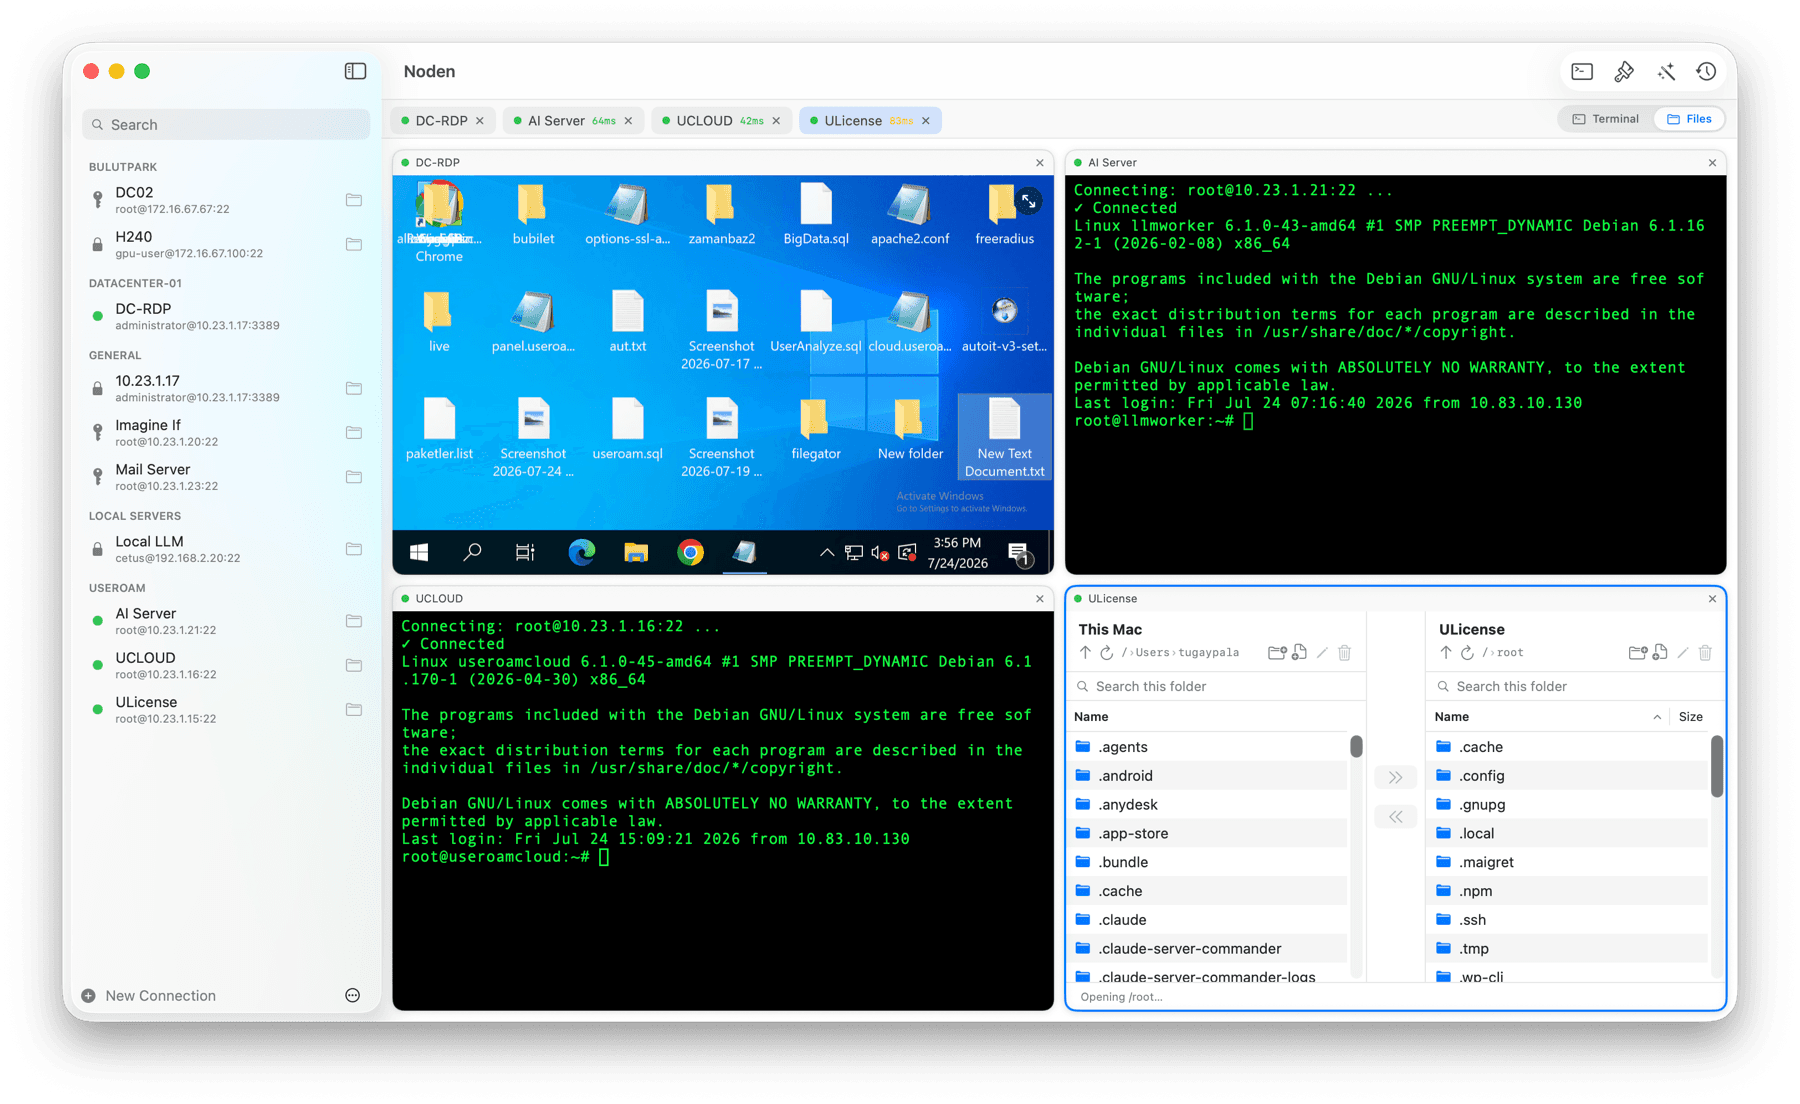Toggle the sidebar with the panel icon
The image size is (1800, 1104).
[x=355, y=71]
